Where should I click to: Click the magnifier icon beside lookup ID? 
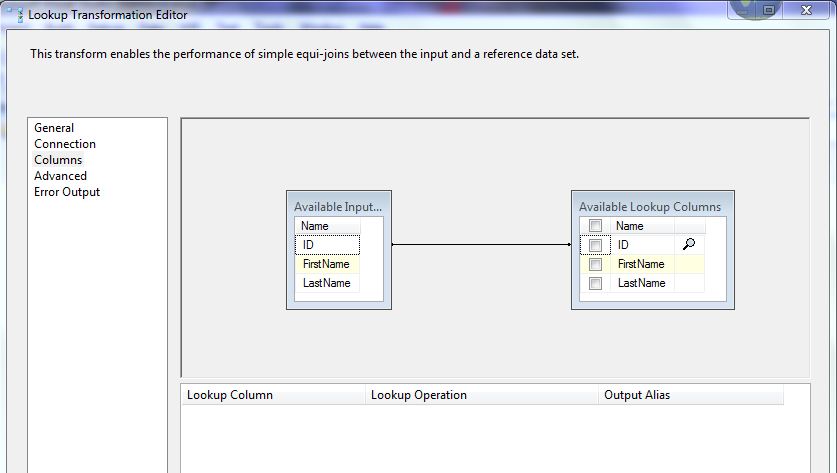[688, 244]
